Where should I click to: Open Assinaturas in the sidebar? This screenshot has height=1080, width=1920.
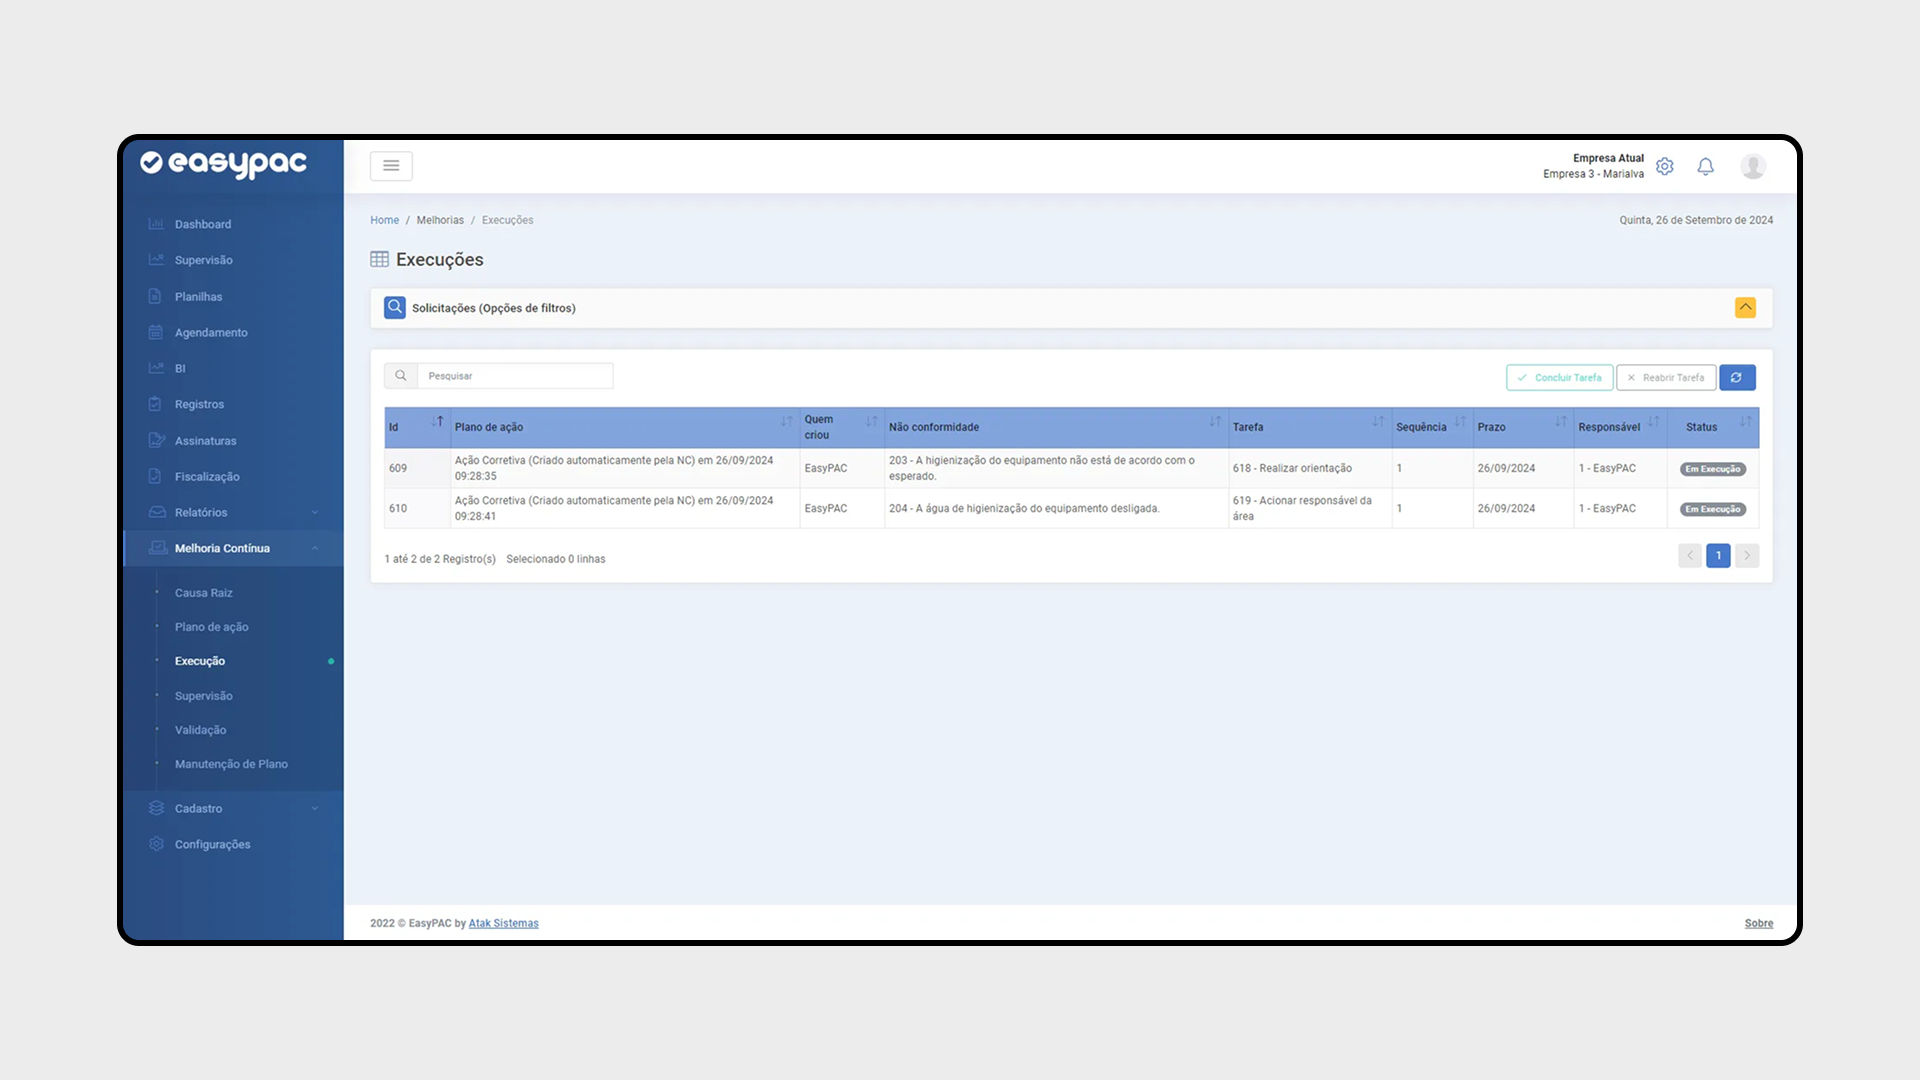[205, 440]
